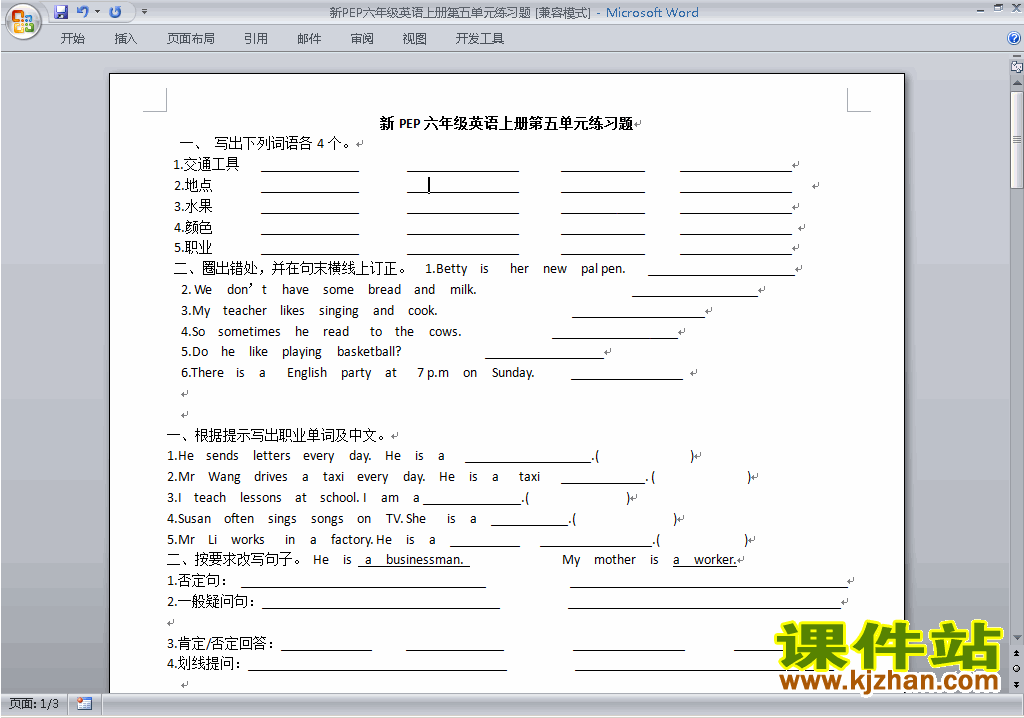Select the 审阅 ribbon tab
This screenshot has height=718, width=1024.
coord(362,39)
